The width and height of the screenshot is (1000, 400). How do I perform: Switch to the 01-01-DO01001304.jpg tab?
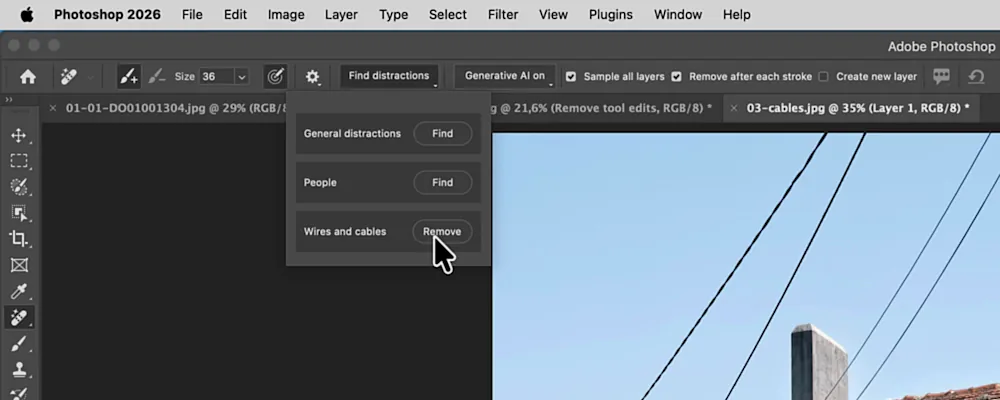pyautogui.click(x=177, y=108)
